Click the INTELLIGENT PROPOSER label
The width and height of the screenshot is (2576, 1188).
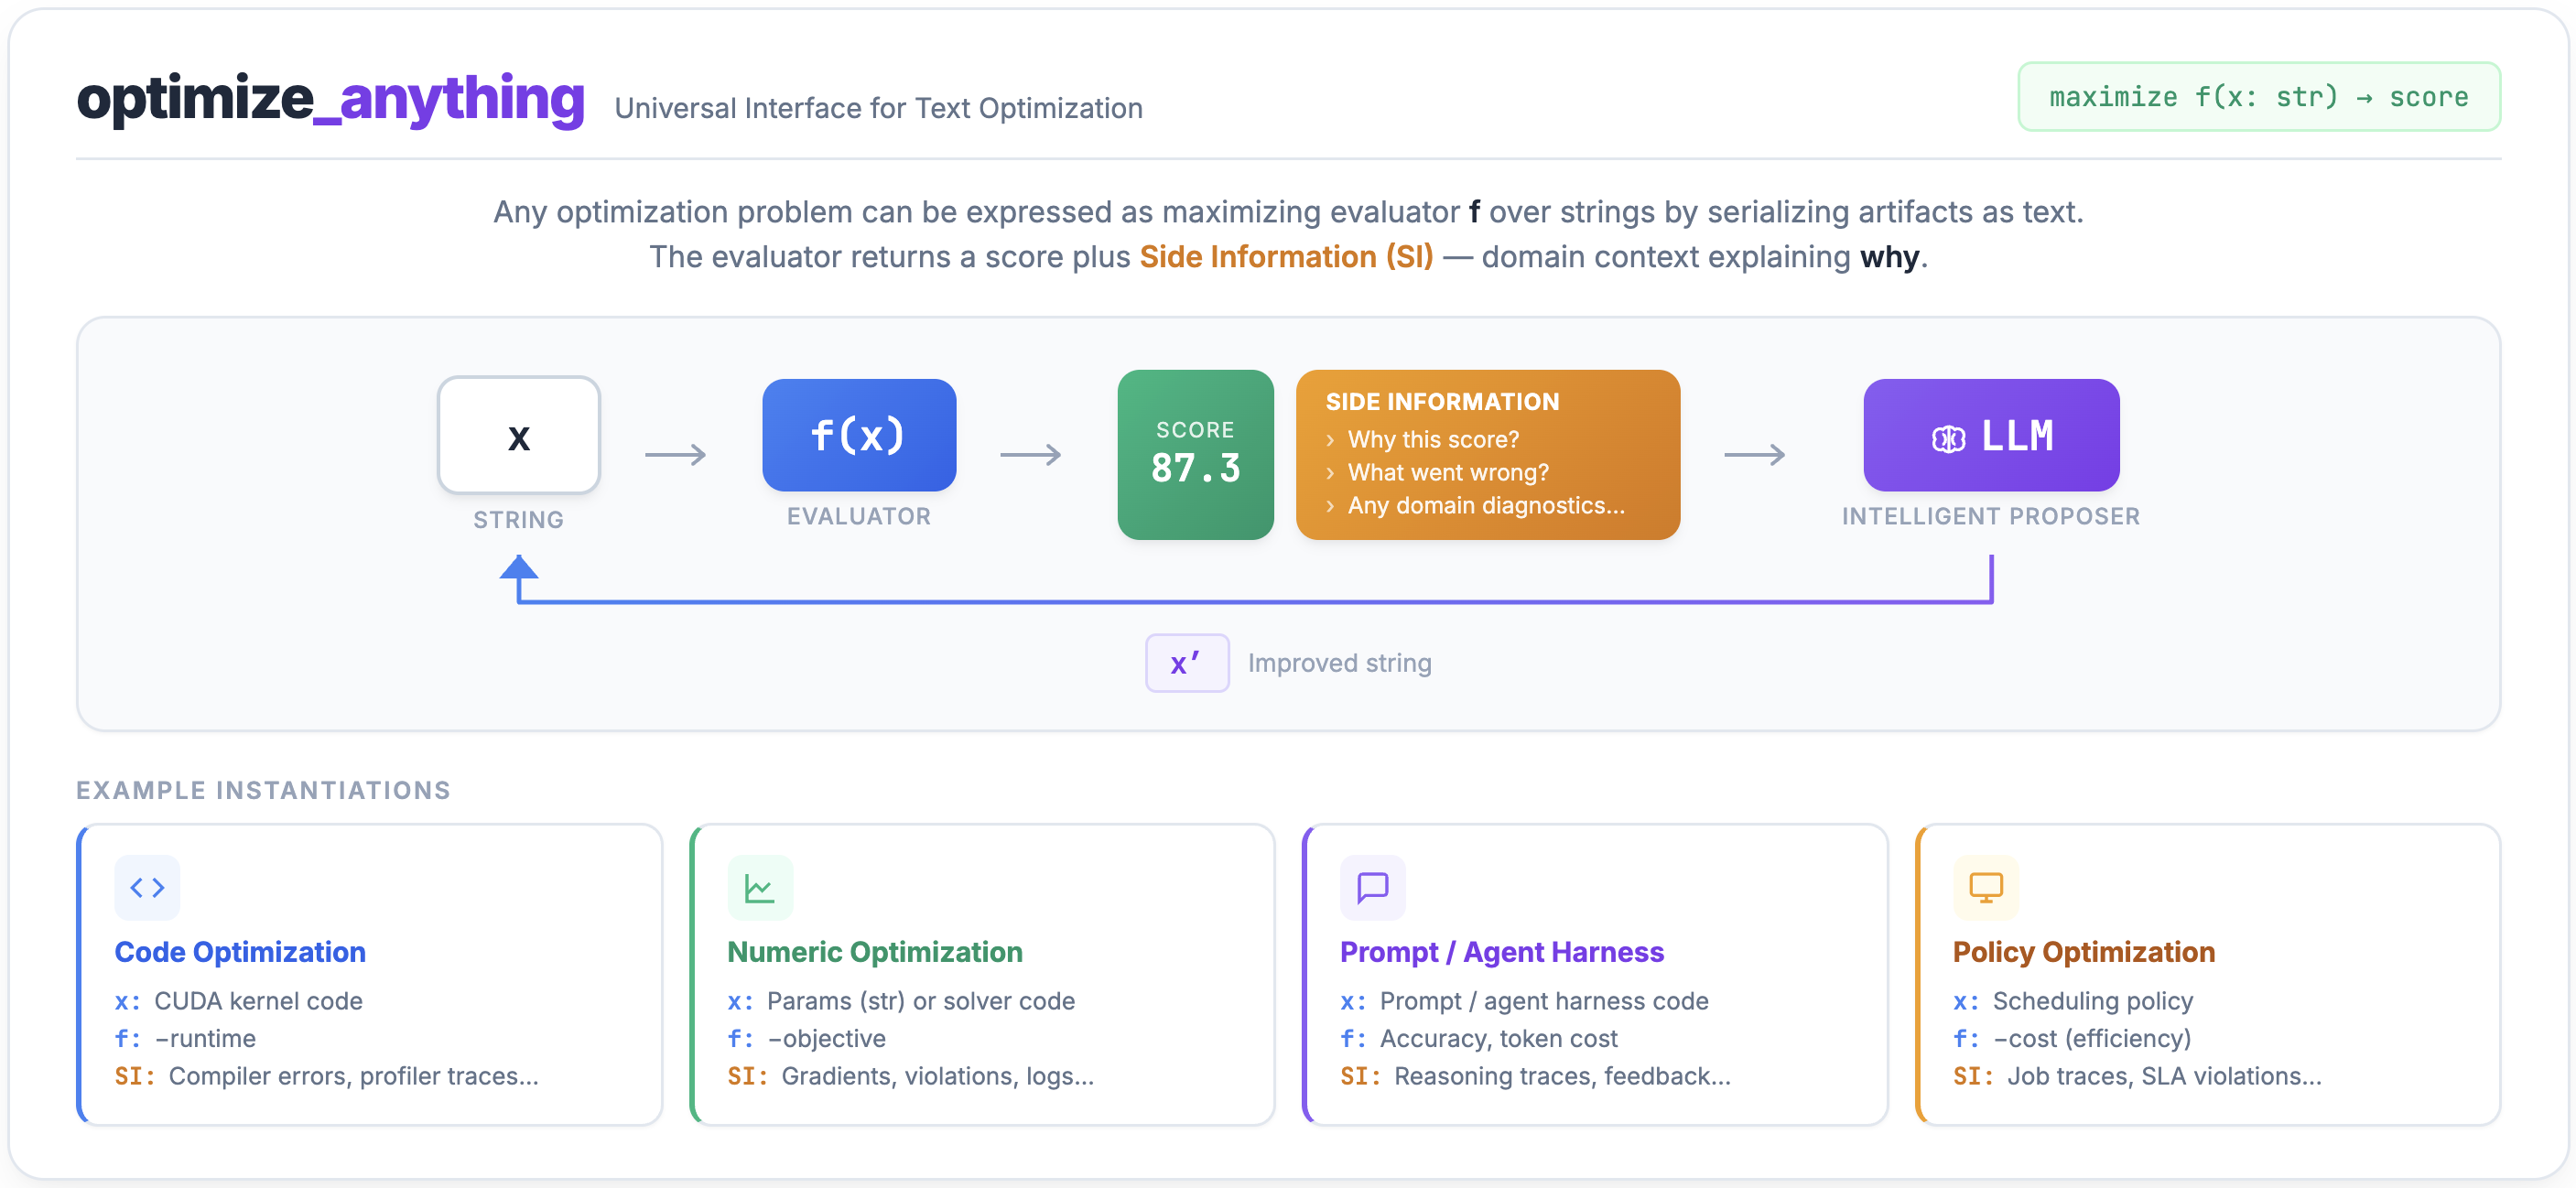click(x=1991, y=516)
